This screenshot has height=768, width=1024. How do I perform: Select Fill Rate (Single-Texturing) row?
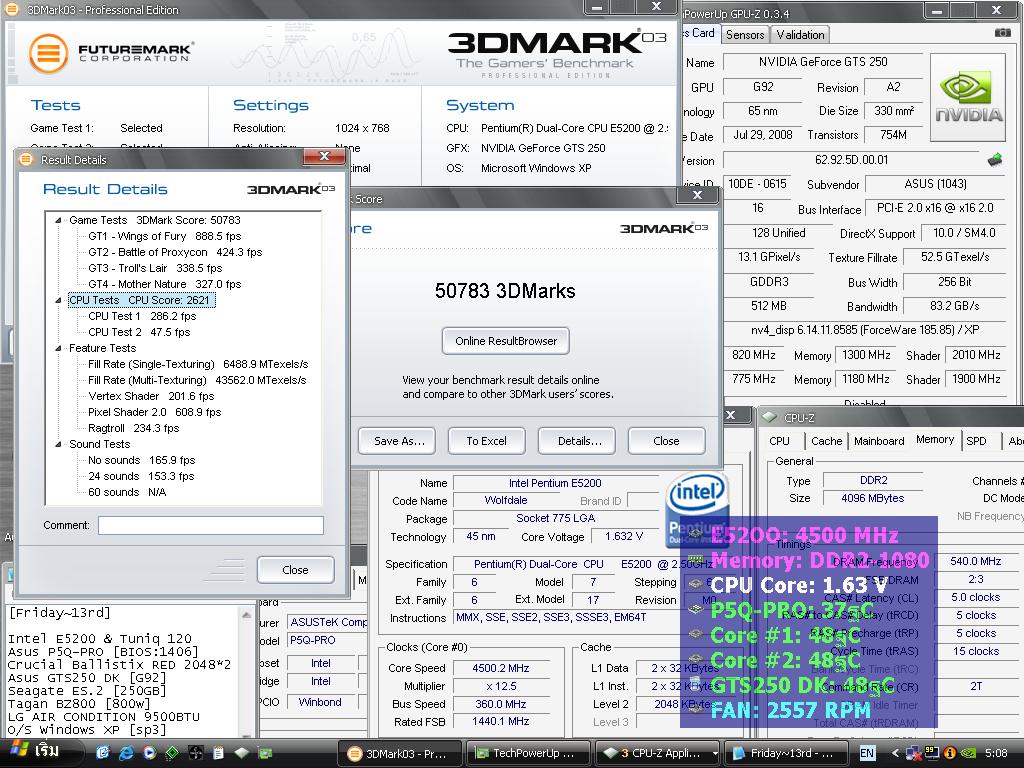click(x=198, y=364)
